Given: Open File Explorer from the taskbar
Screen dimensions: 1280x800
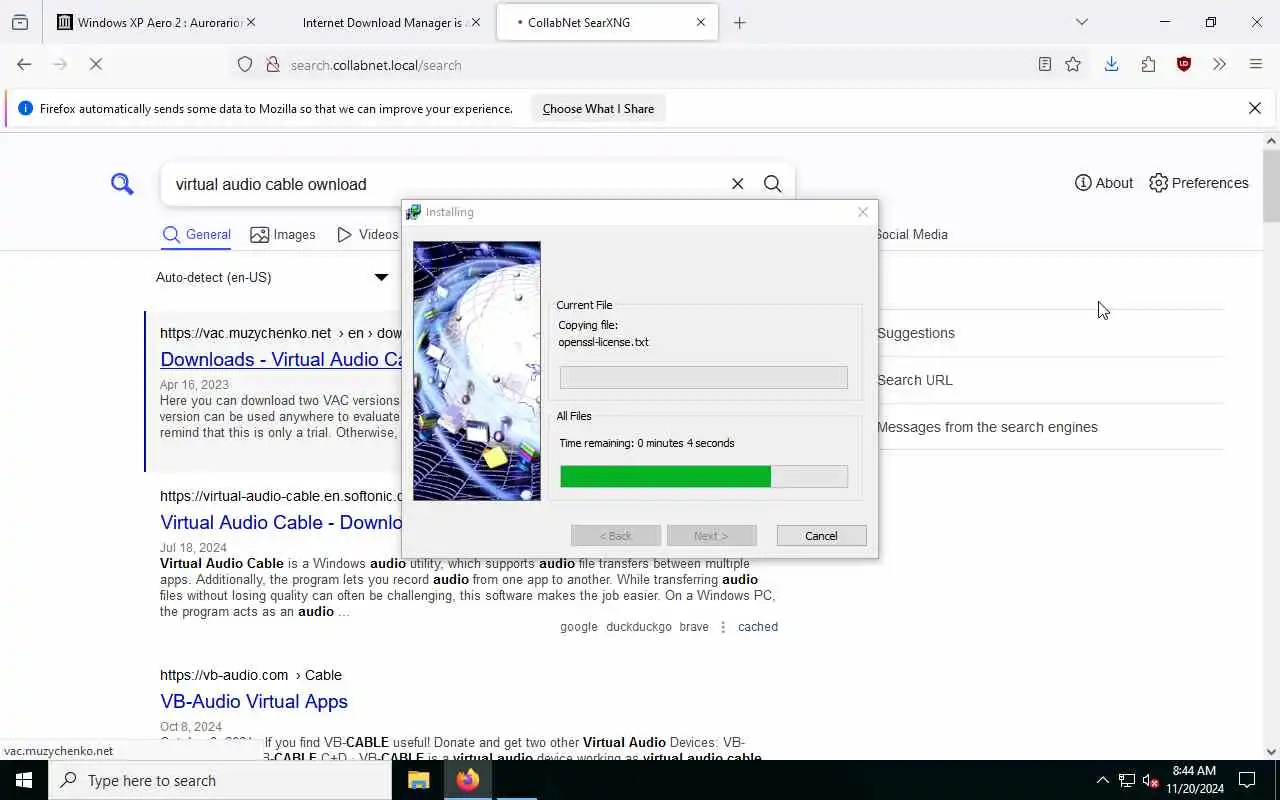Looking at the screenshot, I should click(419, 780).
